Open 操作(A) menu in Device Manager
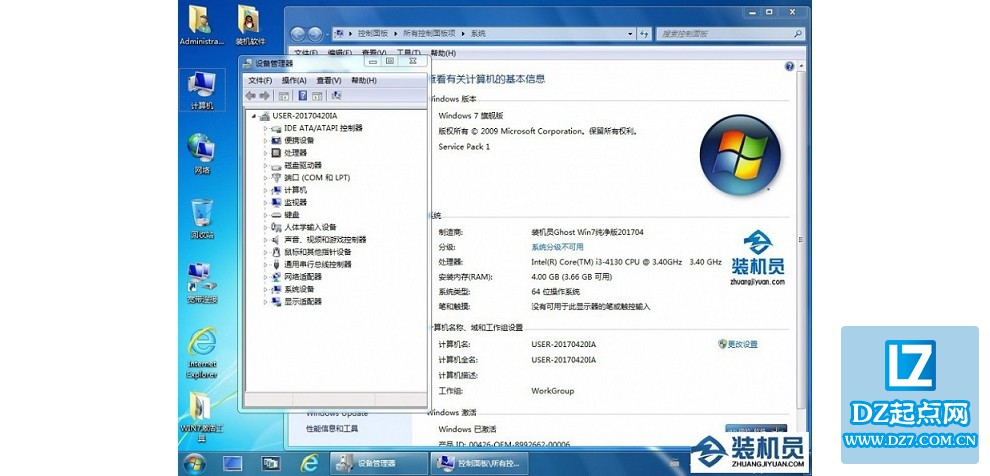This screenshot has width=990, height=476. coord(294,80)
